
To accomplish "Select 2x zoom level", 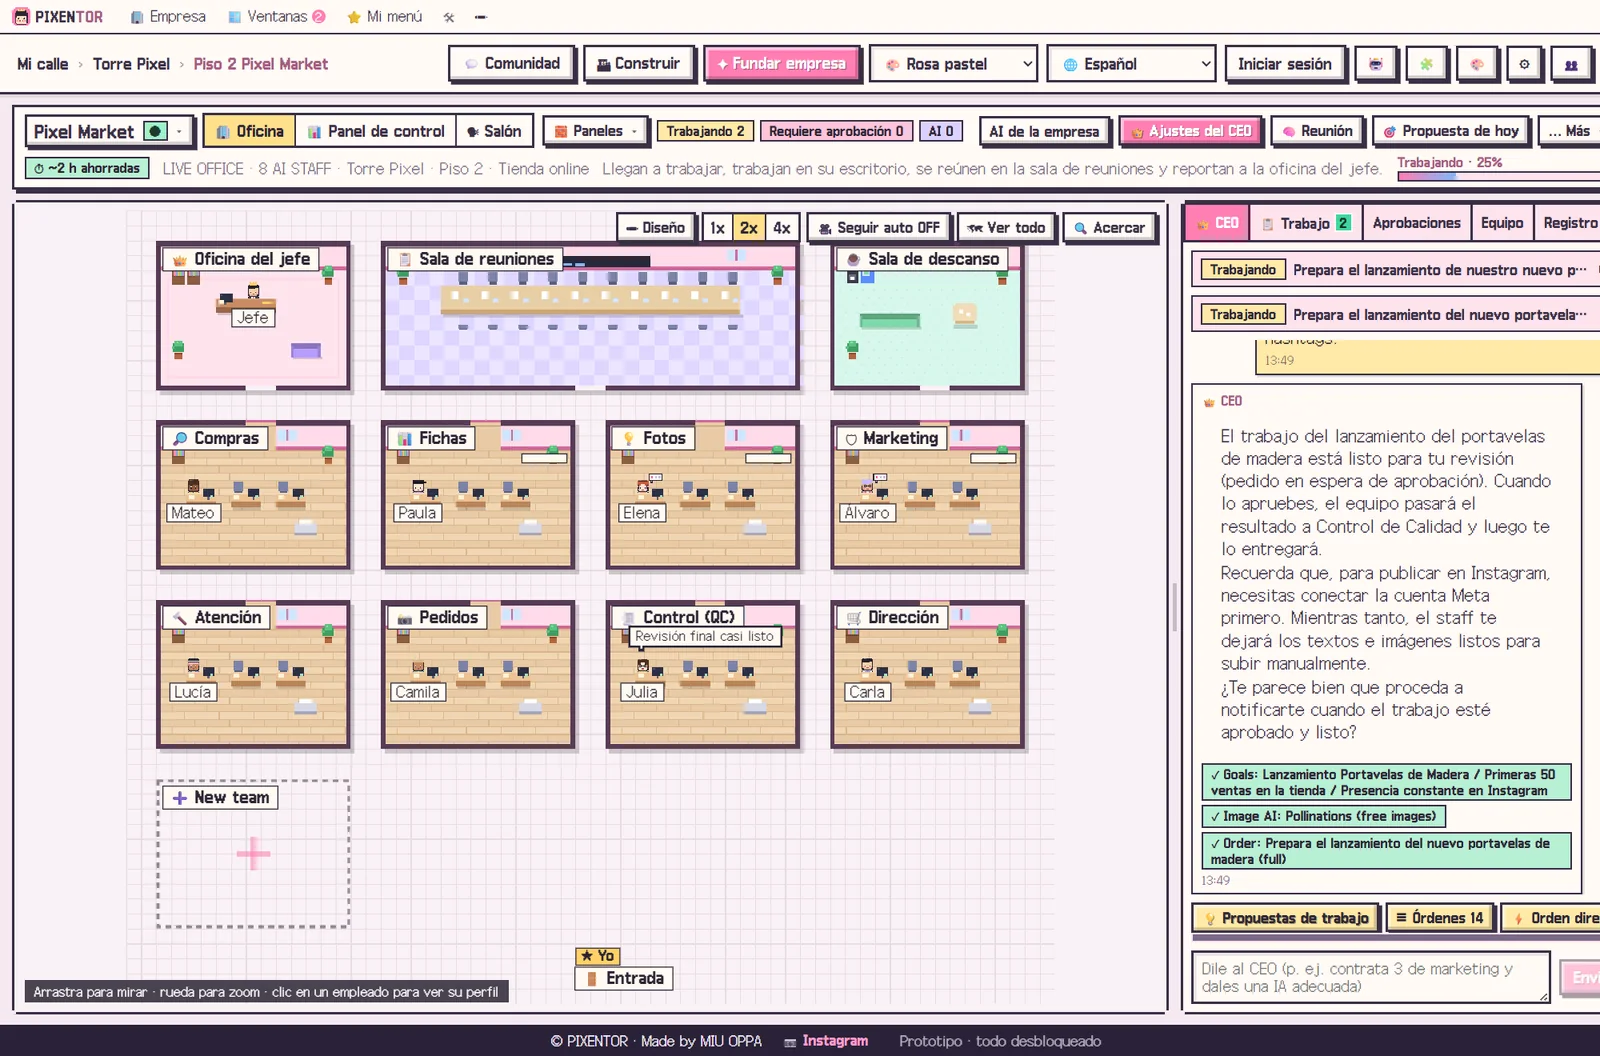I will 748,228.
